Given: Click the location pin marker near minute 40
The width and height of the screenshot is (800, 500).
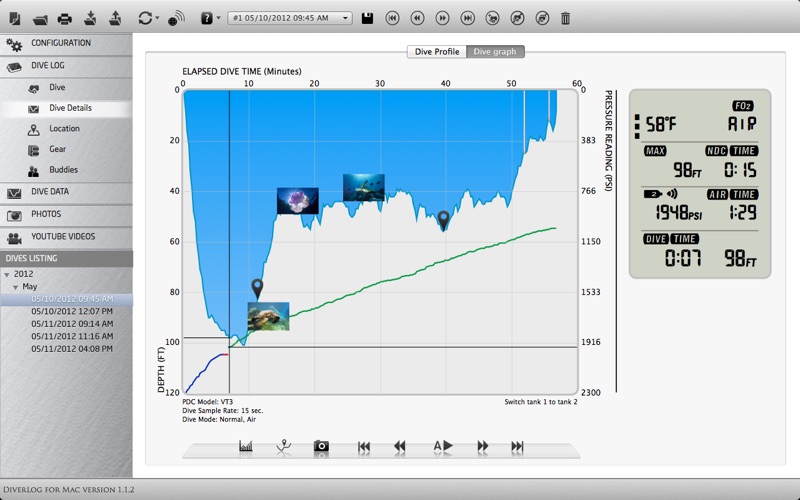Looking at the screenshot, I should (444, 220).
